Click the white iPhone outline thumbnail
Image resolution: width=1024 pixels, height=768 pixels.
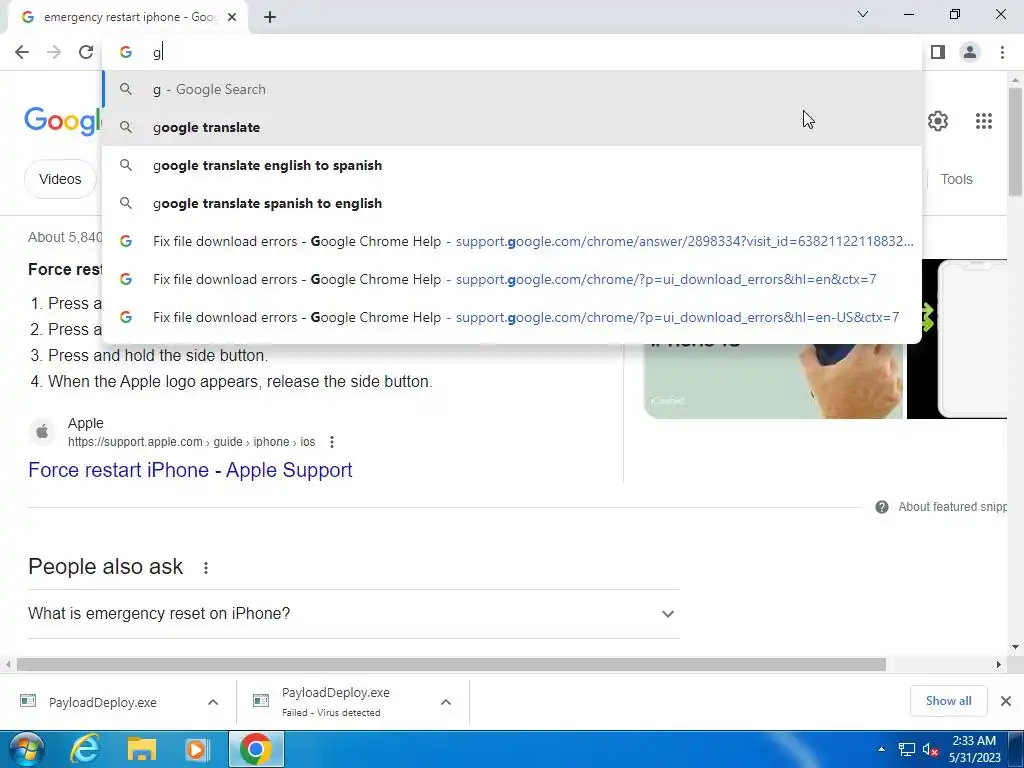click(957, 339)
